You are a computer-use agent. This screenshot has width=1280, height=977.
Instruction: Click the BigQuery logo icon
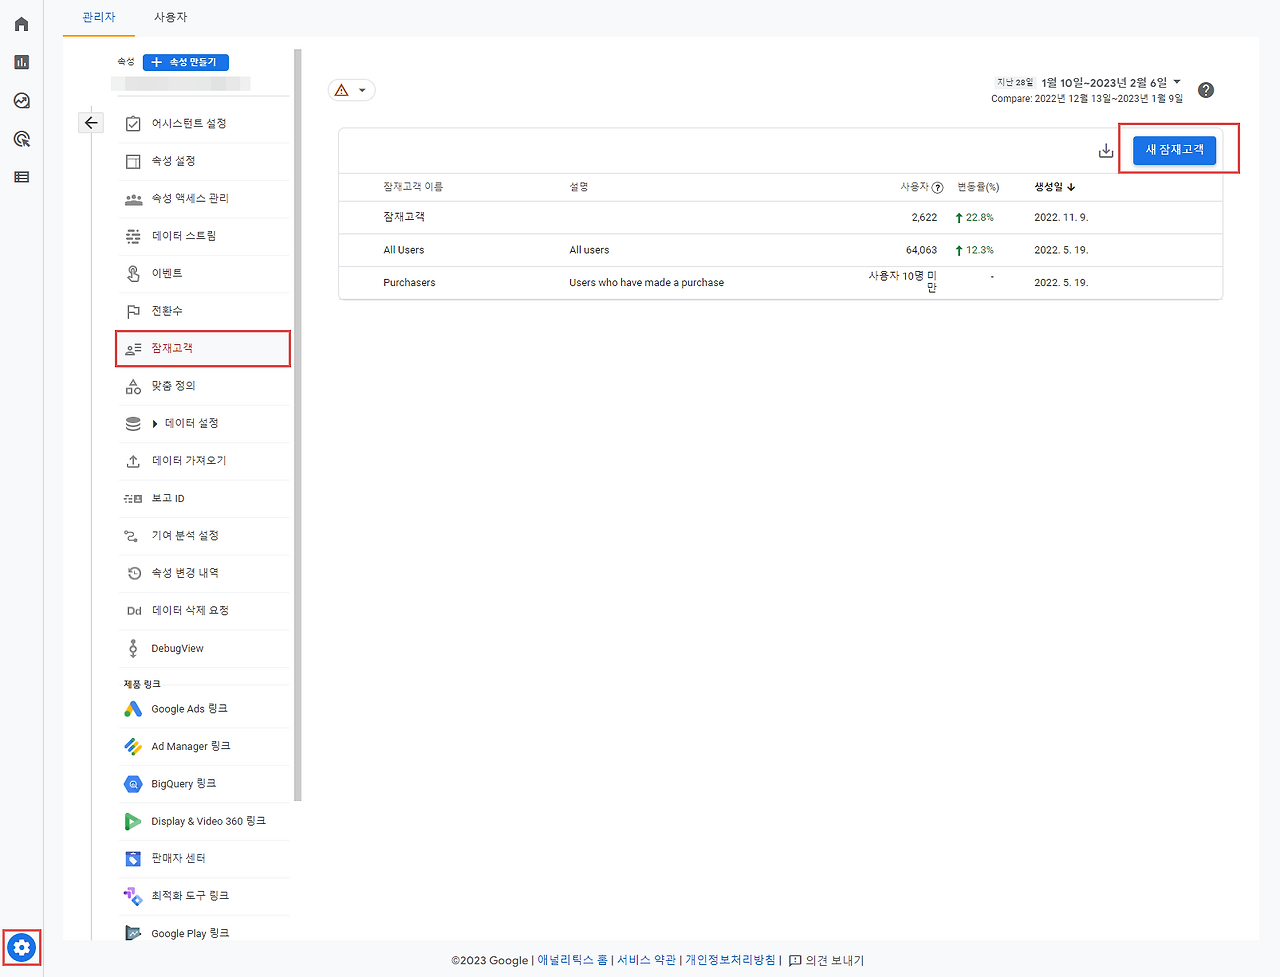click(x=133, y=784)
